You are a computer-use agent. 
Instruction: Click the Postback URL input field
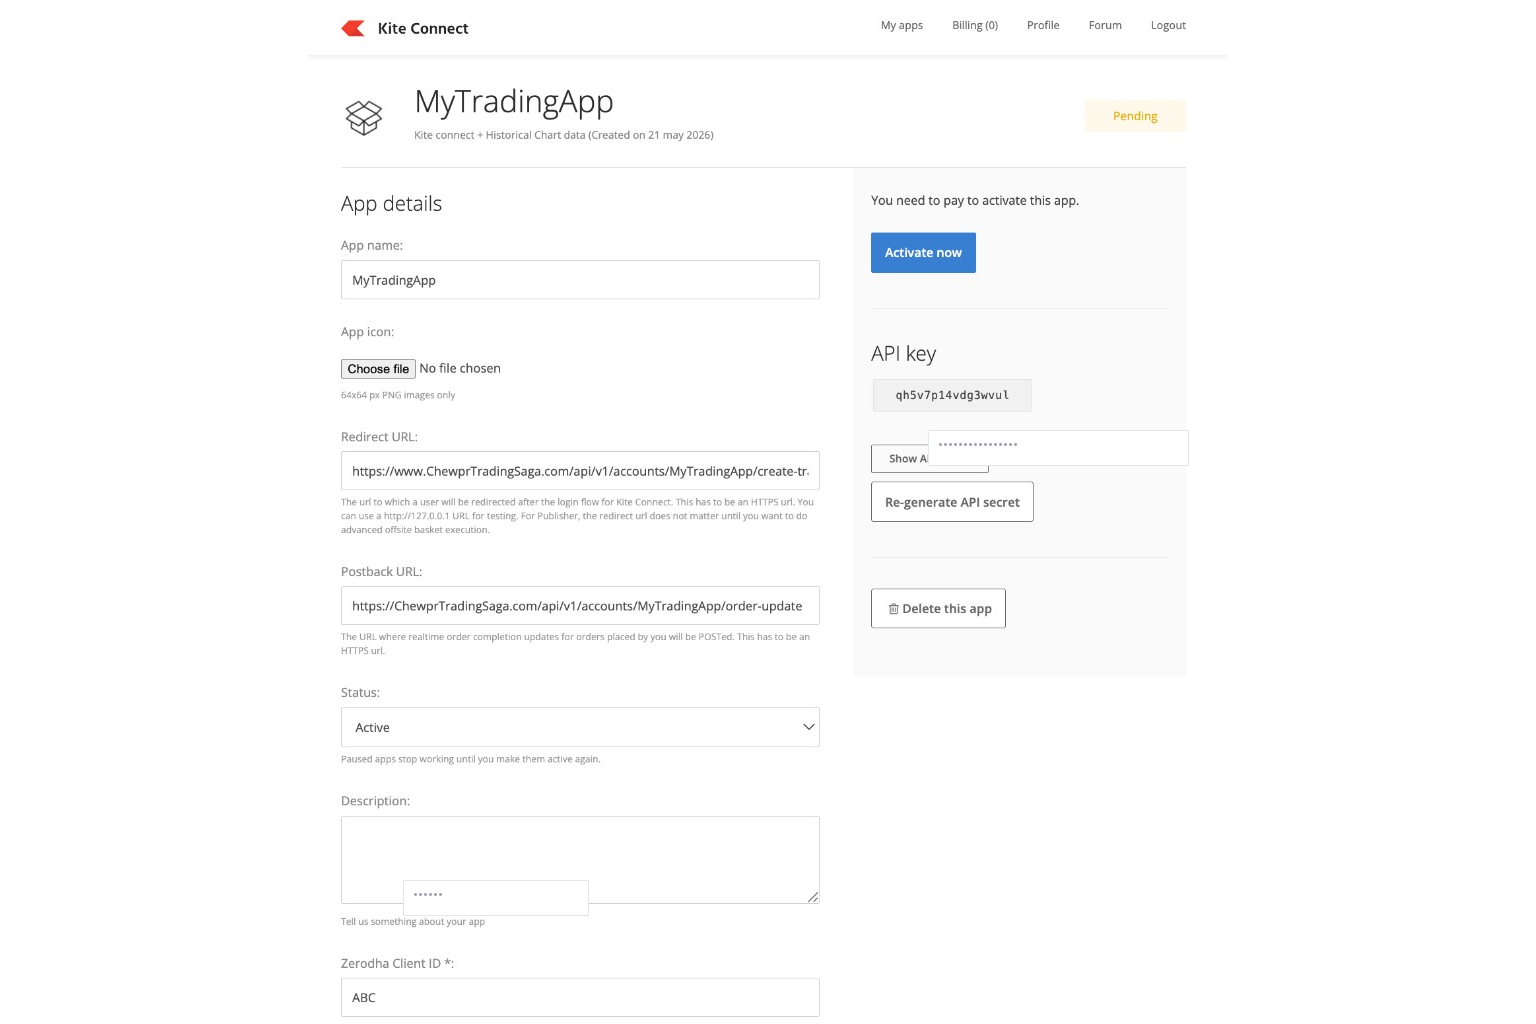tap(580, 606)
